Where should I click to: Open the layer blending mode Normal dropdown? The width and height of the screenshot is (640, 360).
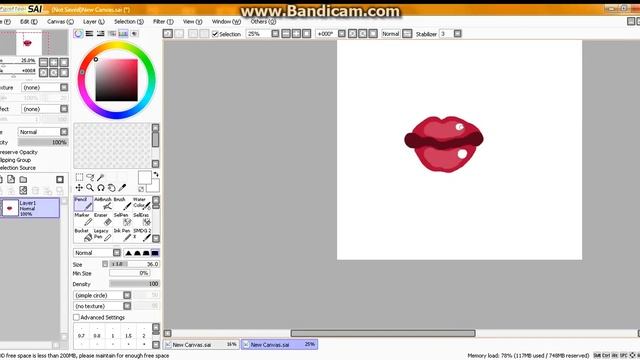point(64,132)
